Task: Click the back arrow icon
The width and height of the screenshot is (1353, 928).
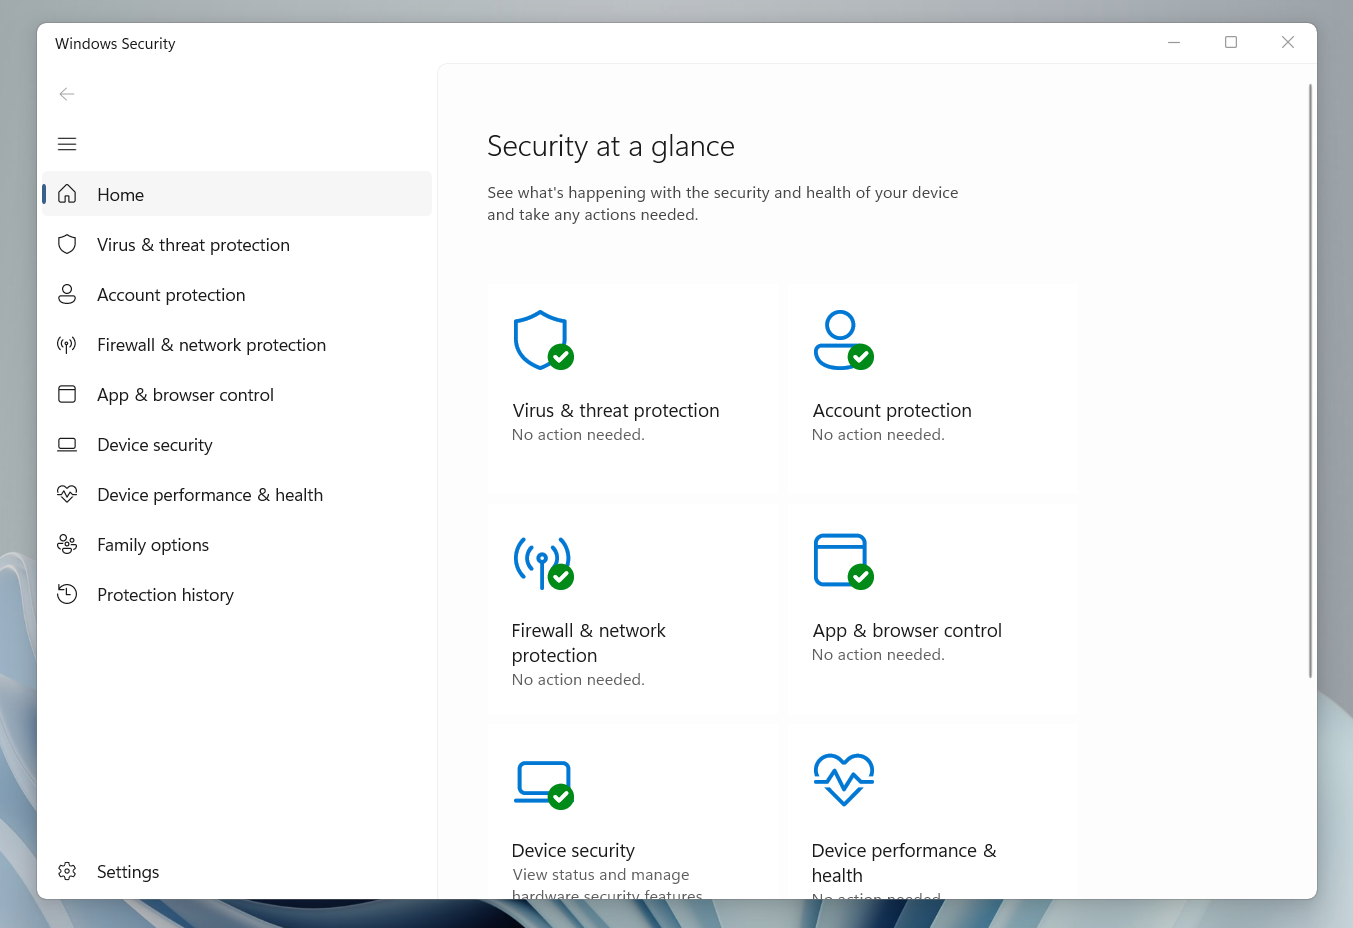Action: point(67,94)
